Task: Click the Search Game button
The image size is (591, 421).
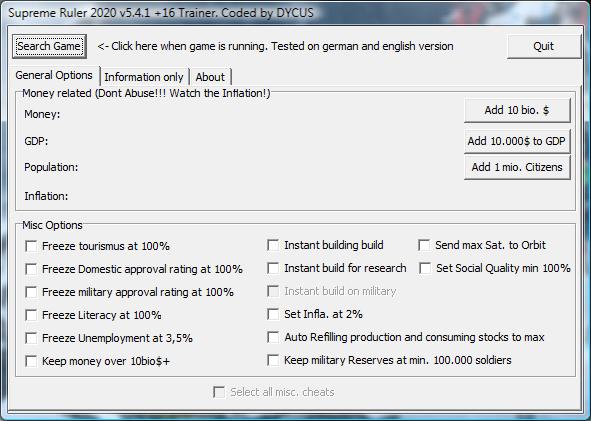Action: point(49,46)
